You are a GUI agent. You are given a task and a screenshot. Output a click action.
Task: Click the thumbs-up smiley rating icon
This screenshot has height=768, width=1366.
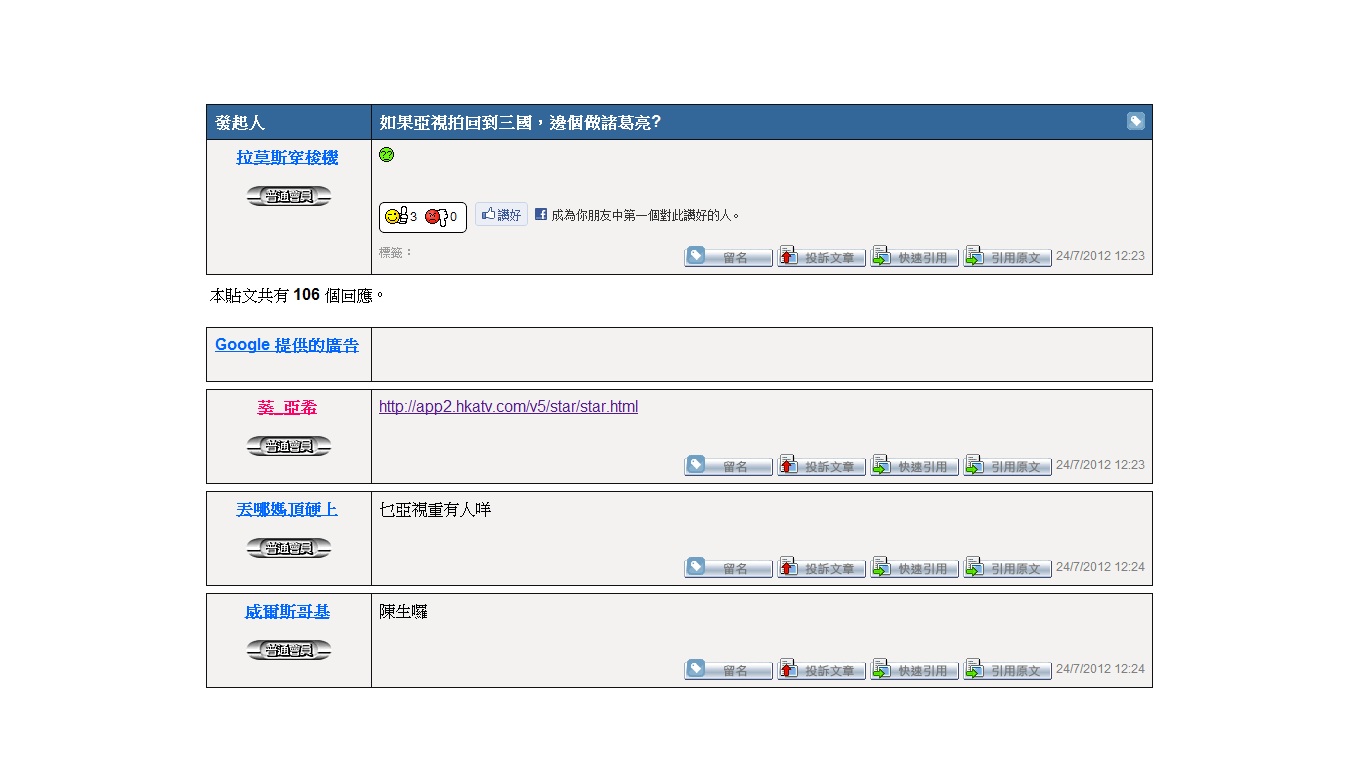point(396,216)
